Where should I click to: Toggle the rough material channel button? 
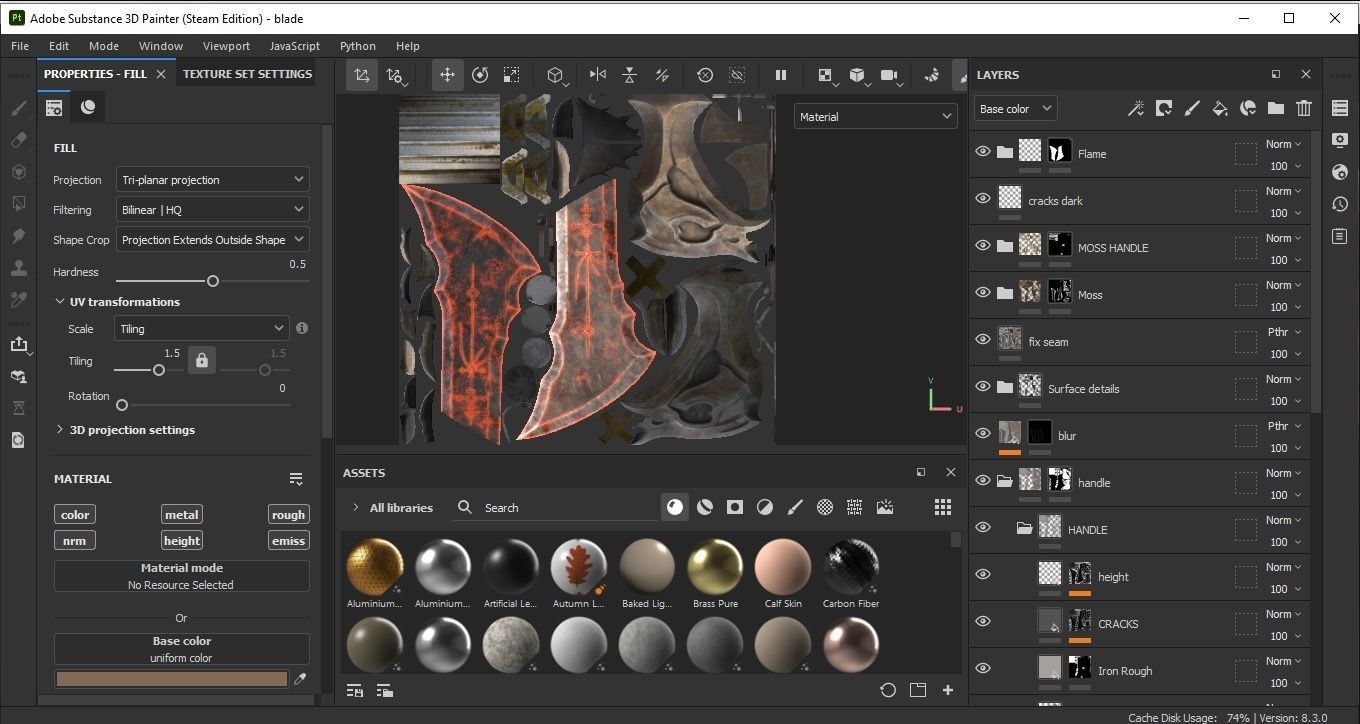(288, 515)
